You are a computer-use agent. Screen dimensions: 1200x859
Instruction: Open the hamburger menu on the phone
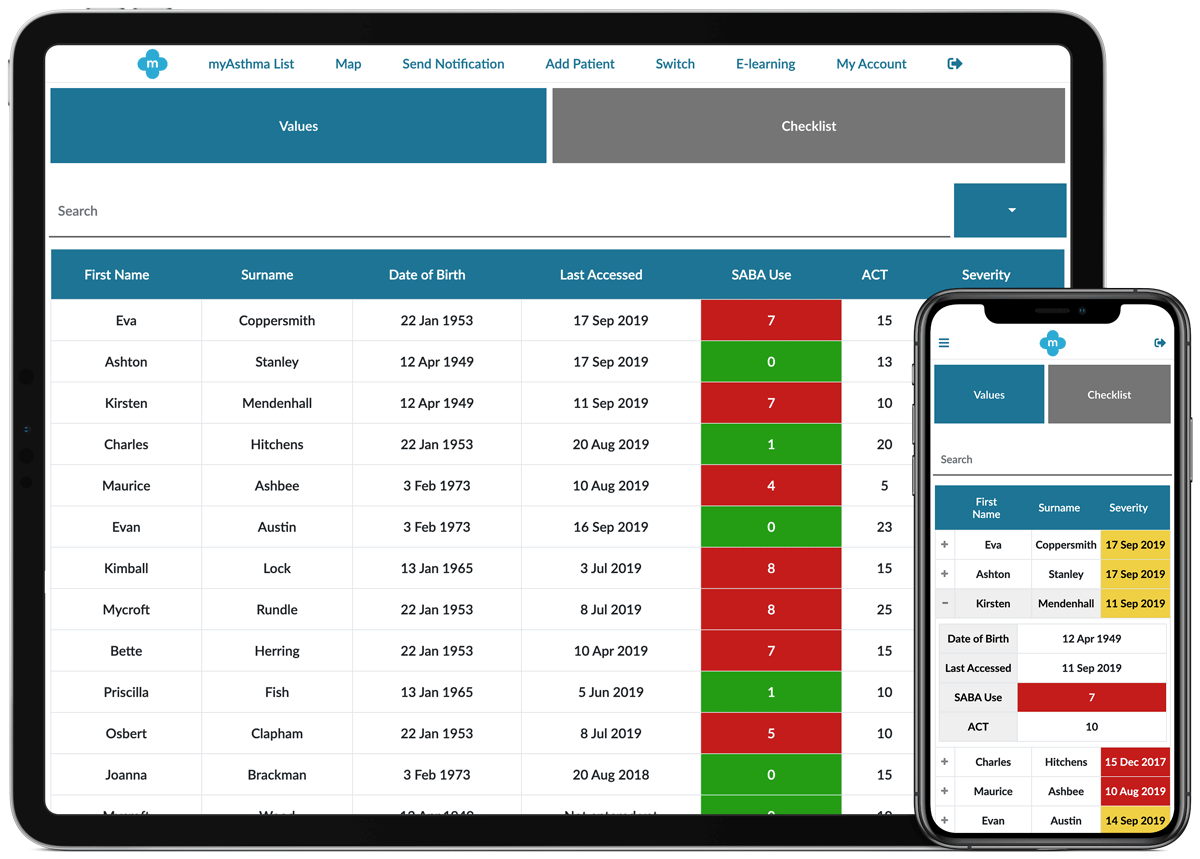coord(944,343)
